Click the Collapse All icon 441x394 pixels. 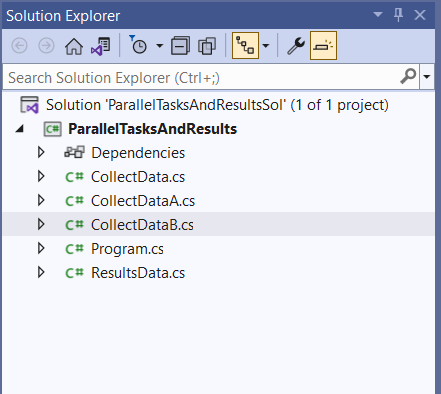[180, 46]
